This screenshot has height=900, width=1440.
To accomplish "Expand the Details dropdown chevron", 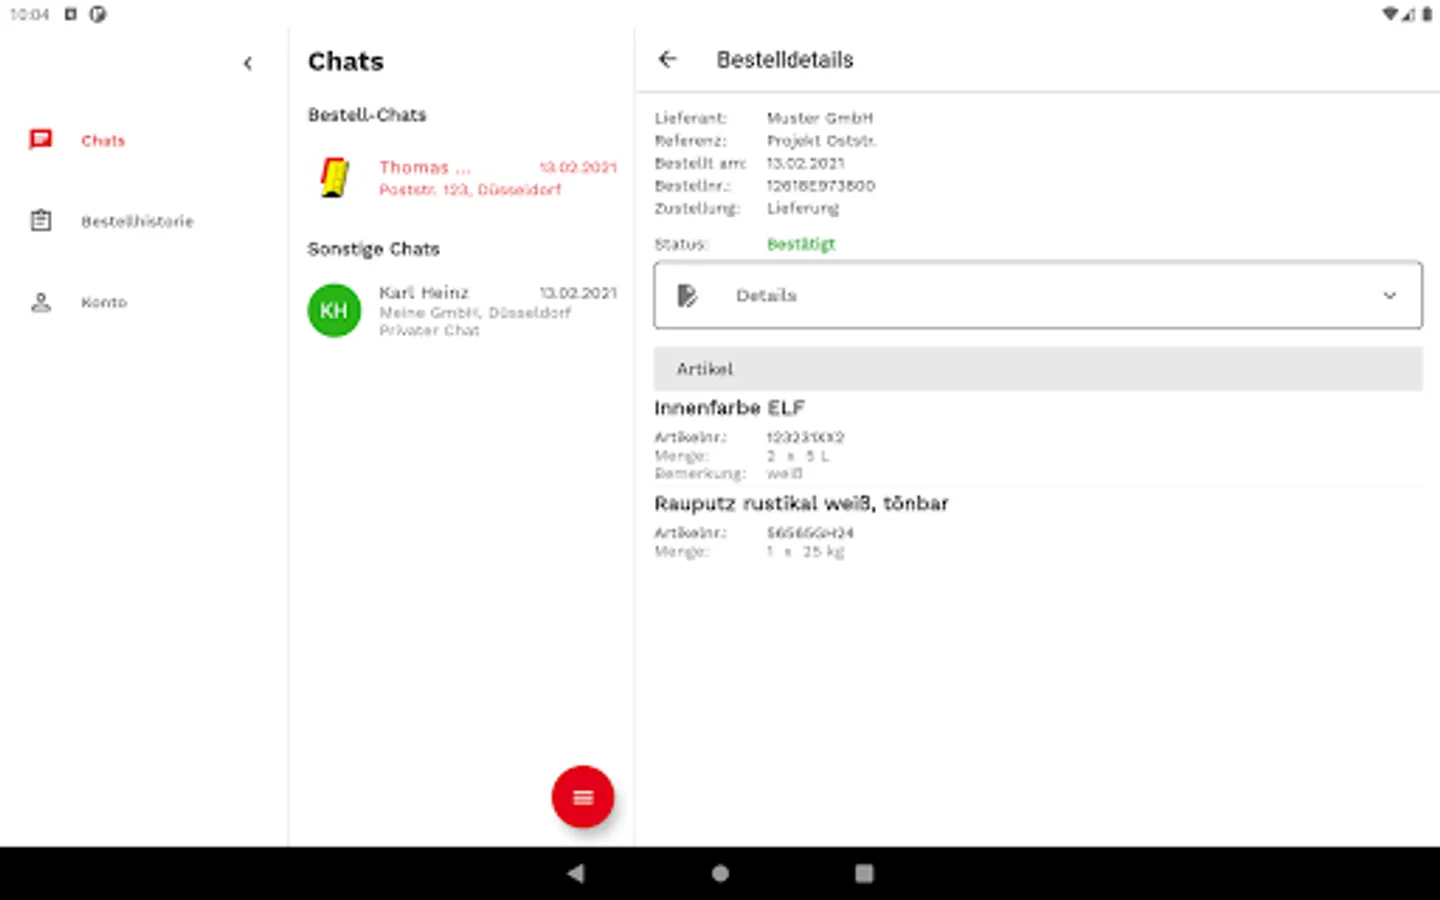I will click(x=1390, y=295).
